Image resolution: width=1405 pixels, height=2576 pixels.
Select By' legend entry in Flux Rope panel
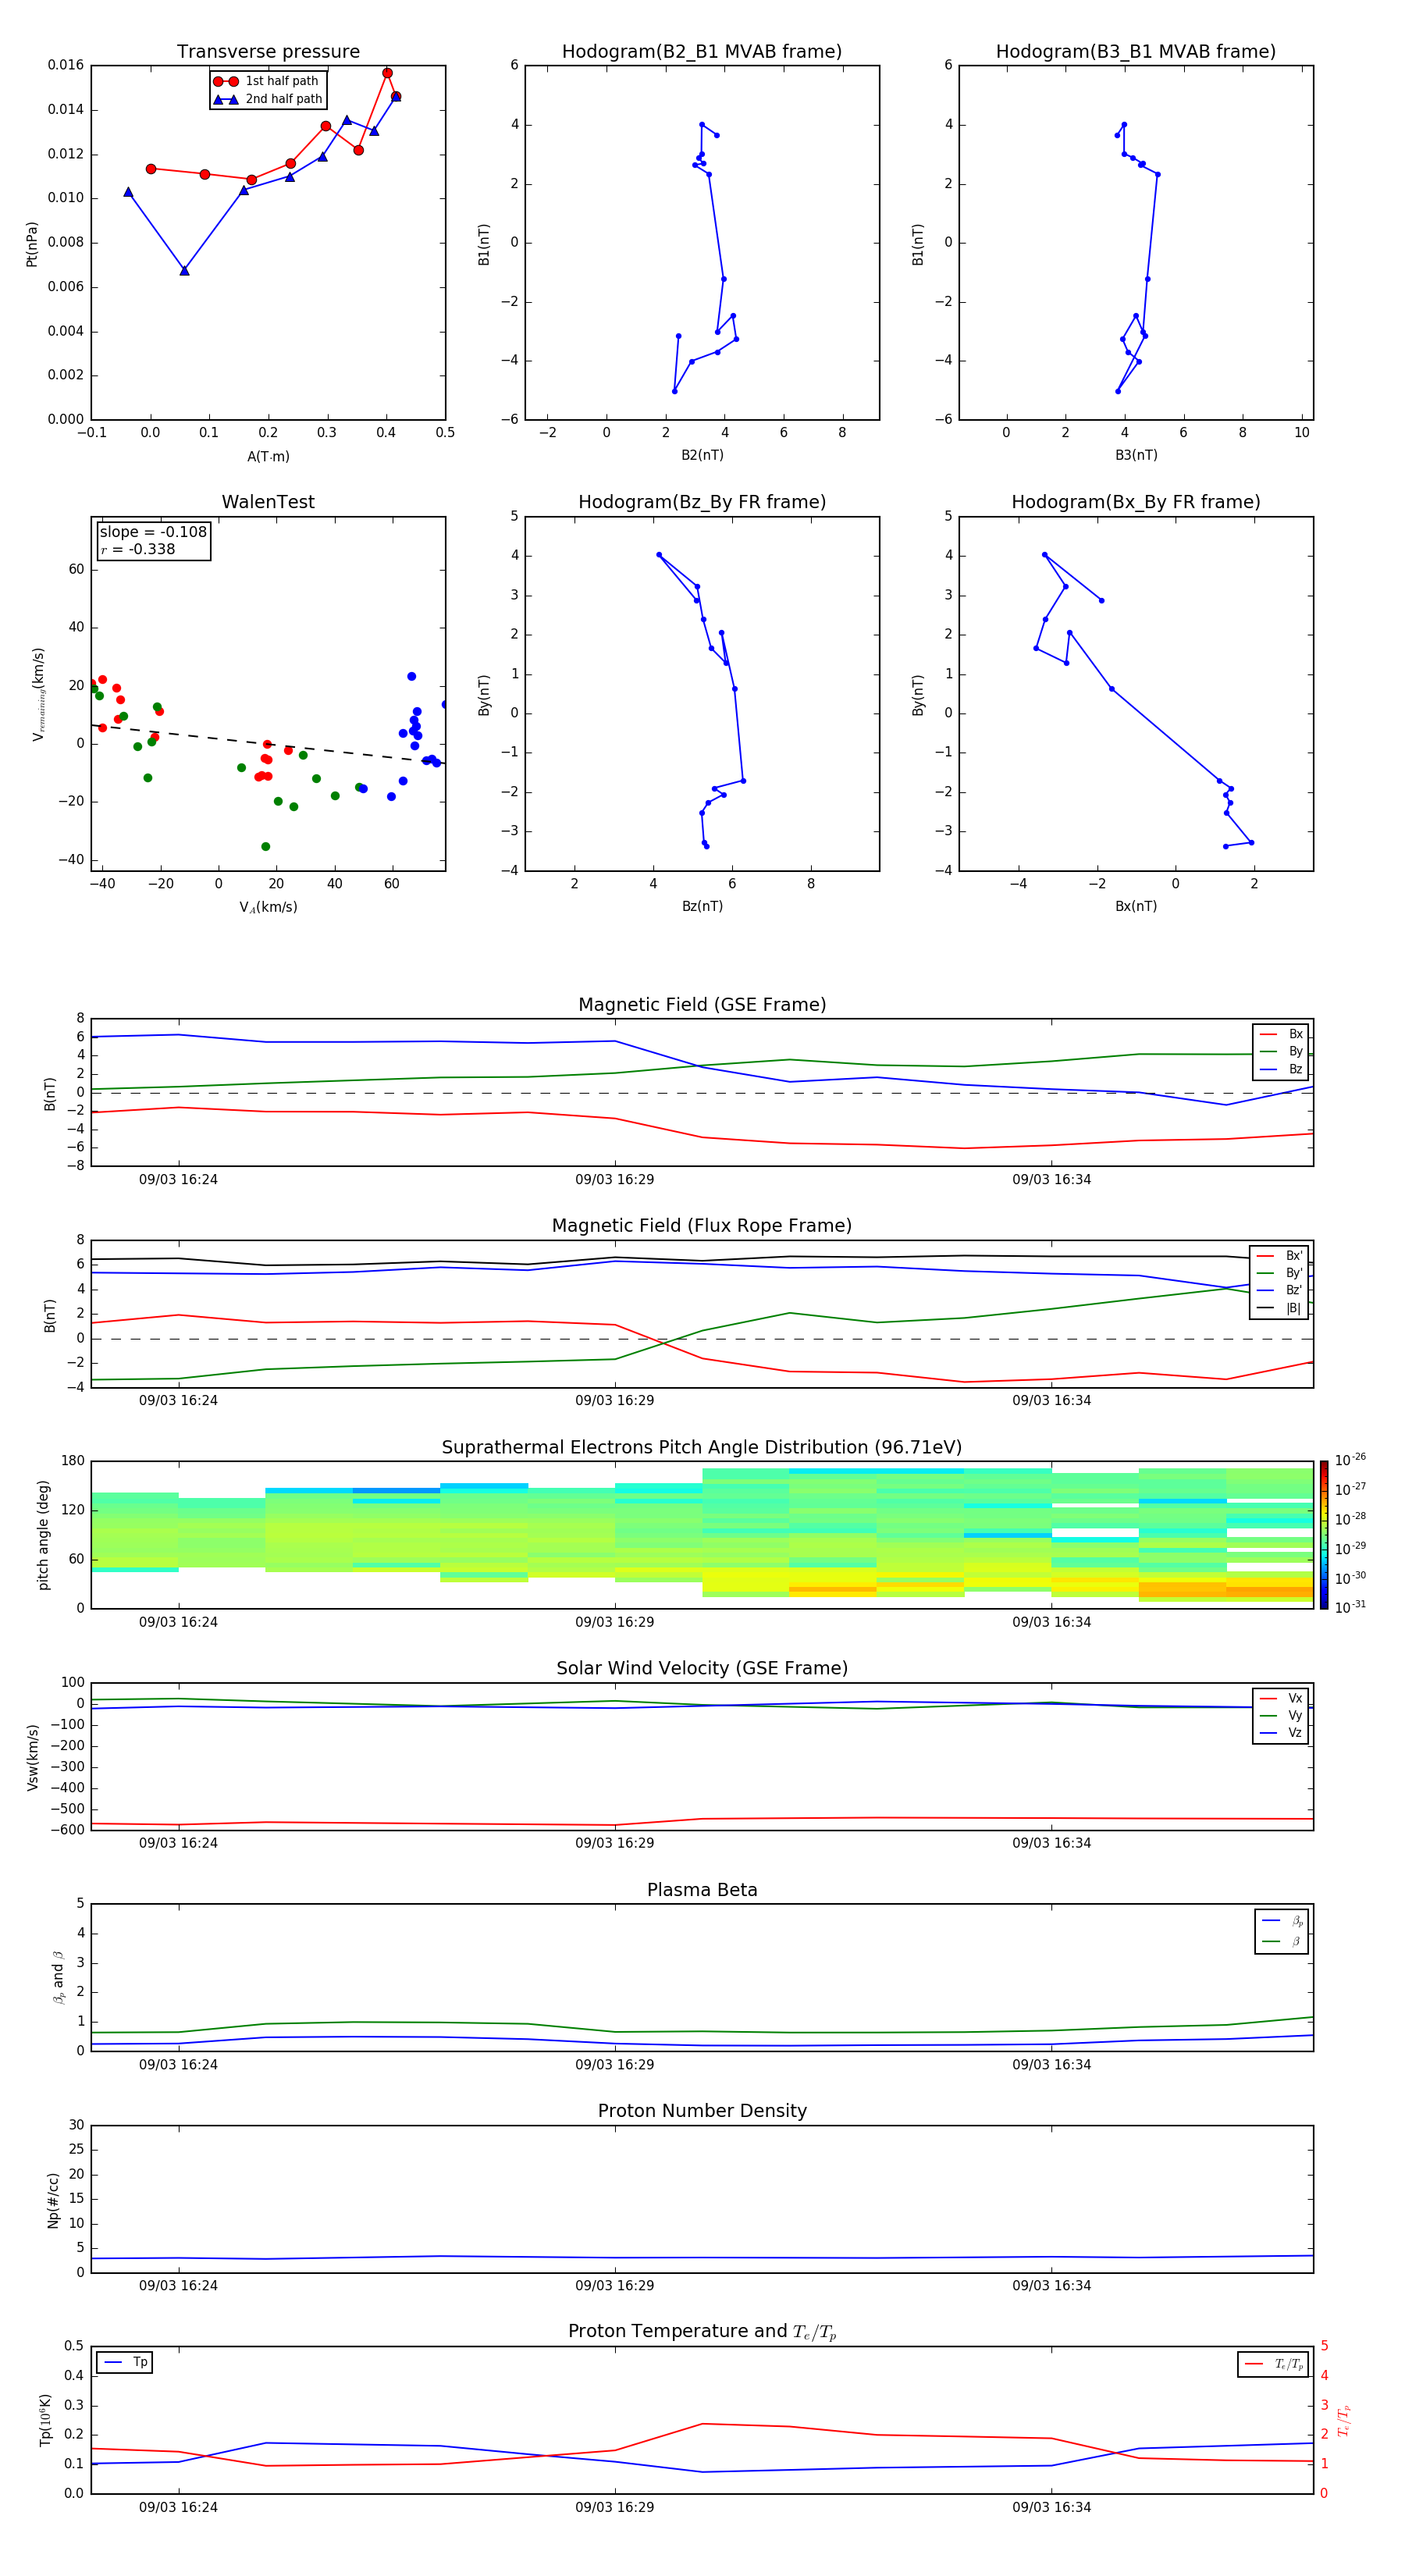tap(1280, 1273)
